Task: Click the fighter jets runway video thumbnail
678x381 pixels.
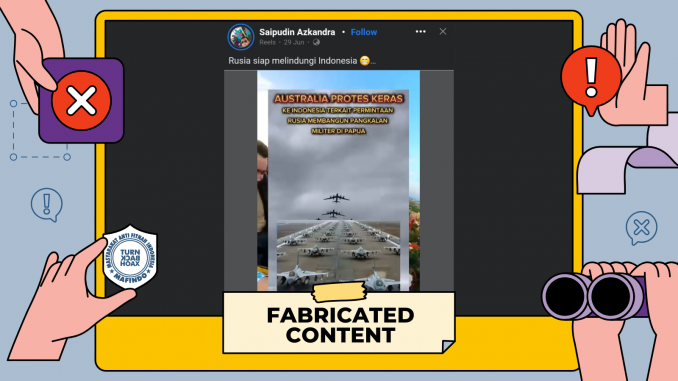Action: click(x=338, y=255)
